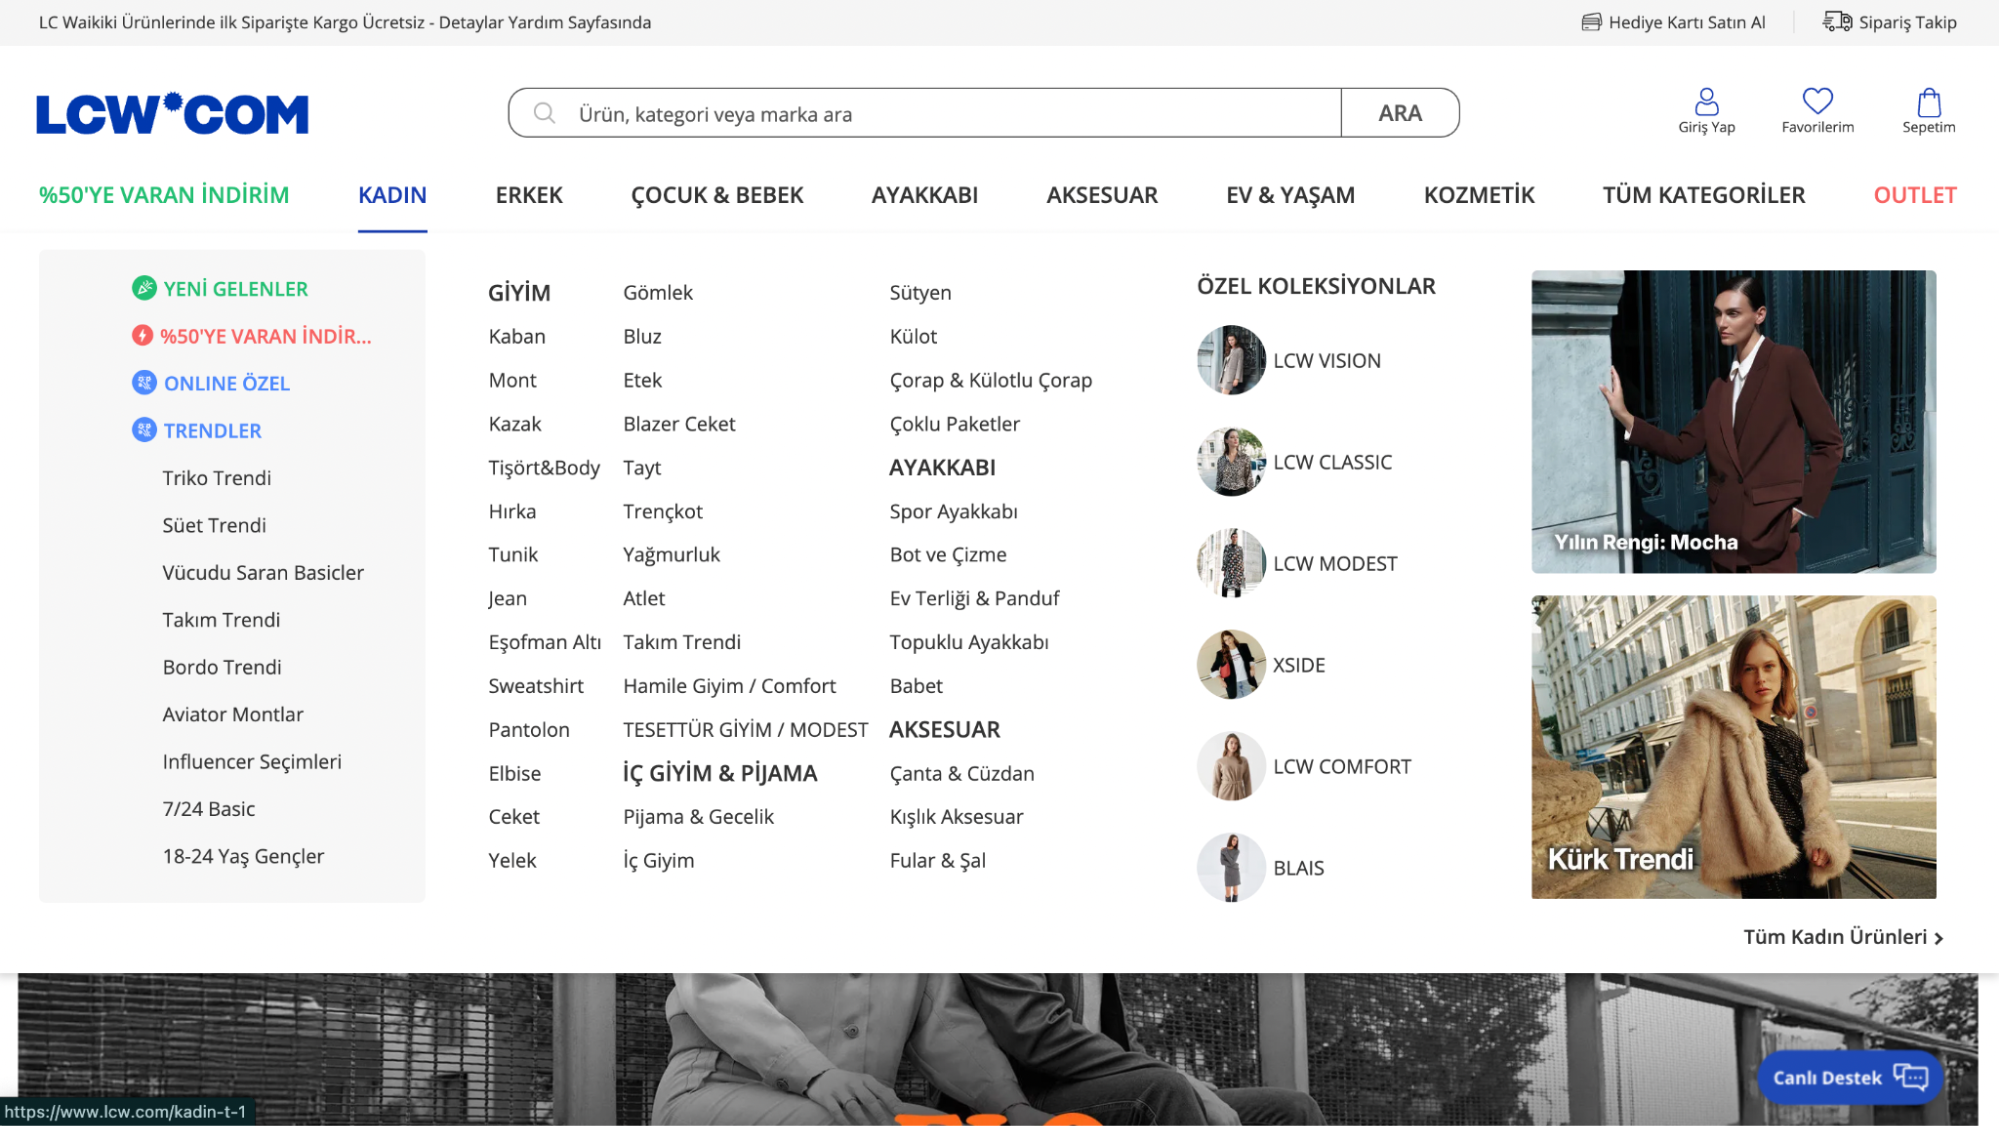This screenshot has width=1999, height=1127.
Task: Click the red %50'ye Varan İndirim flash icon
Action: click(143, 335)
